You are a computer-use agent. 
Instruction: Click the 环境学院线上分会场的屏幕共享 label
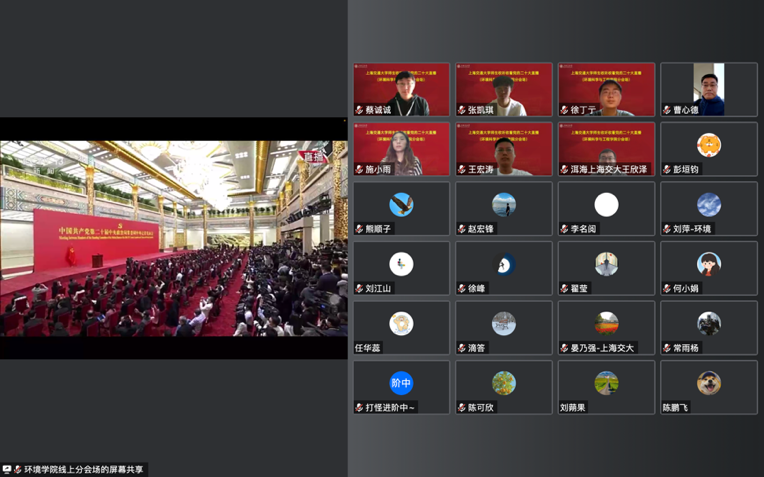(x=84, y=469)
